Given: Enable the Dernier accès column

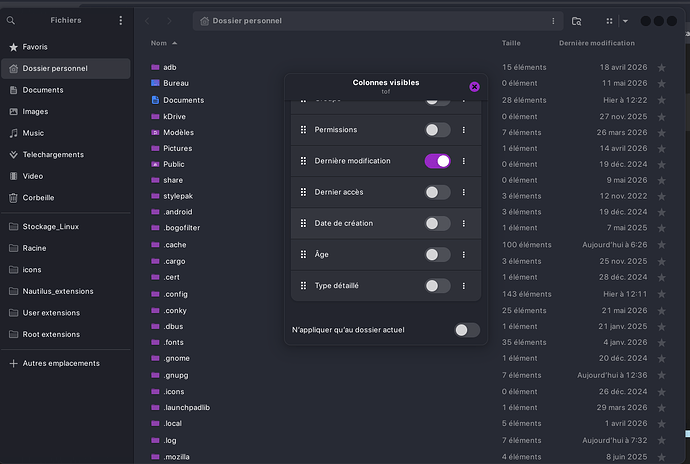Looking at the screenshot, I should pyautogui.click(x=437, y=192).
